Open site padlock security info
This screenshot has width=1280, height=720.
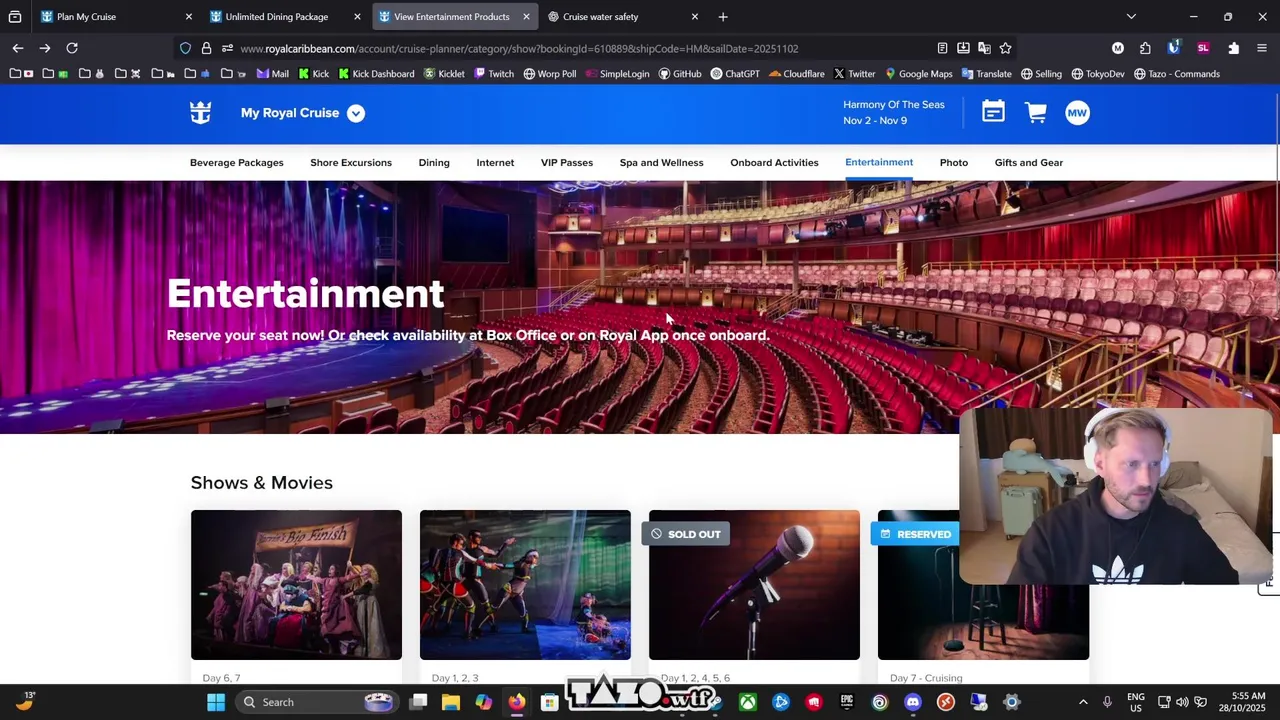206,48
